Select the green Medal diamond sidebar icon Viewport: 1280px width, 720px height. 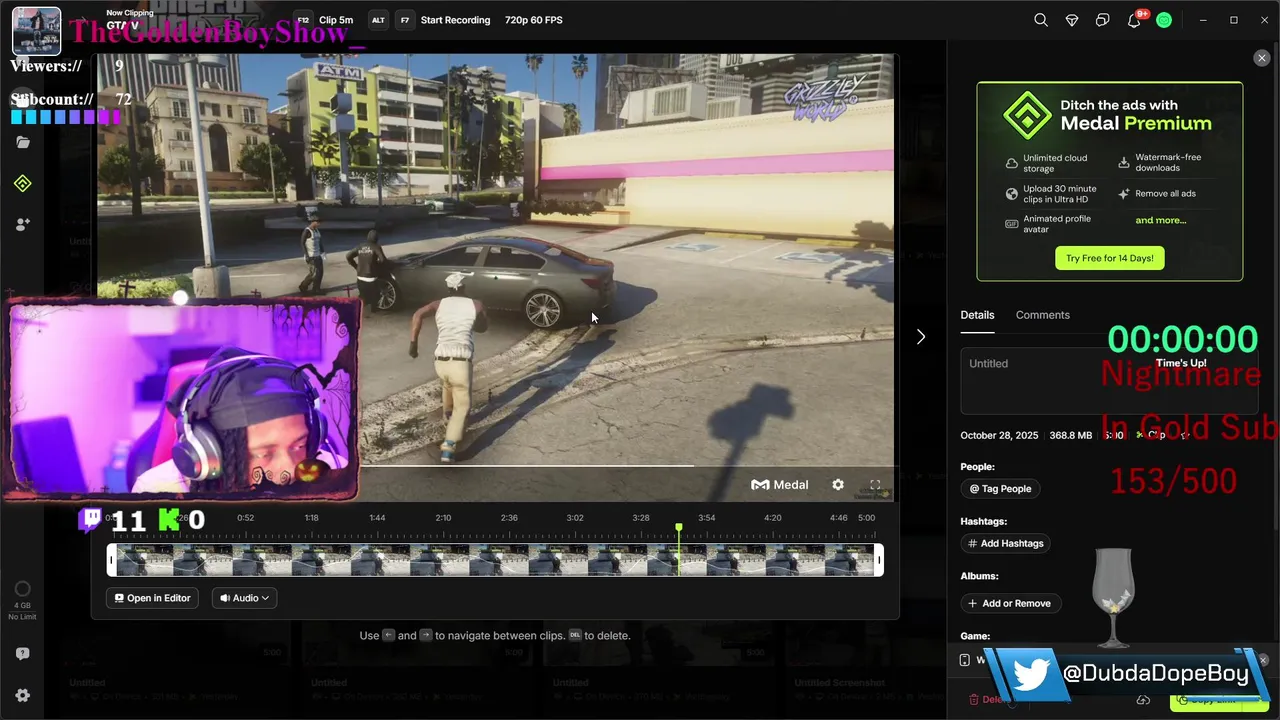click(x=23, y=184)
